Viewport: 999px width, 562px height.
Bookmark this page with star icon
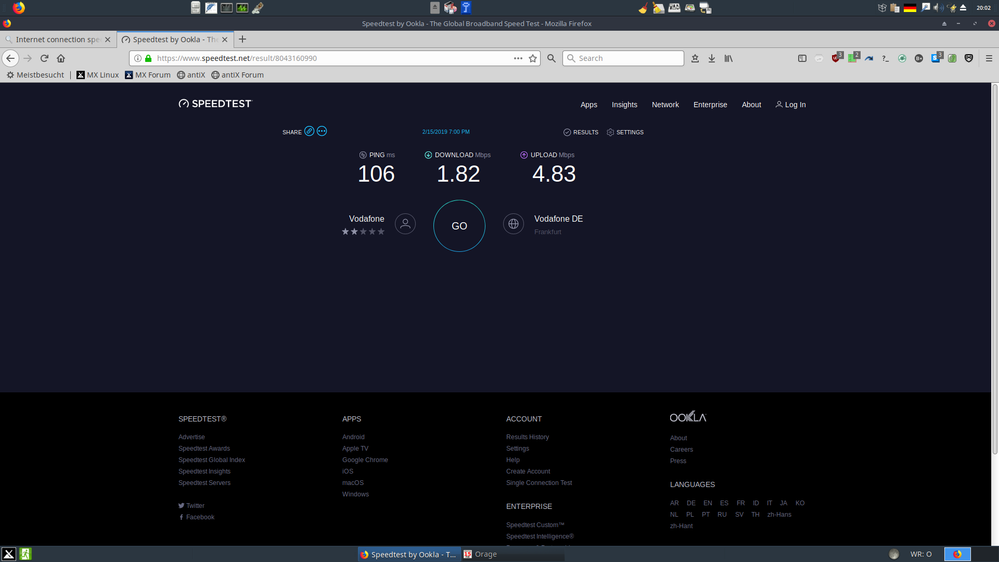click(533, 58)
